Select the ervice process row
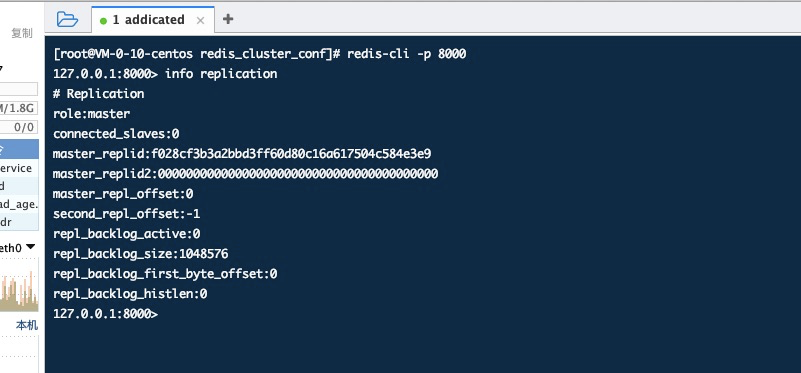 [19, 168]
